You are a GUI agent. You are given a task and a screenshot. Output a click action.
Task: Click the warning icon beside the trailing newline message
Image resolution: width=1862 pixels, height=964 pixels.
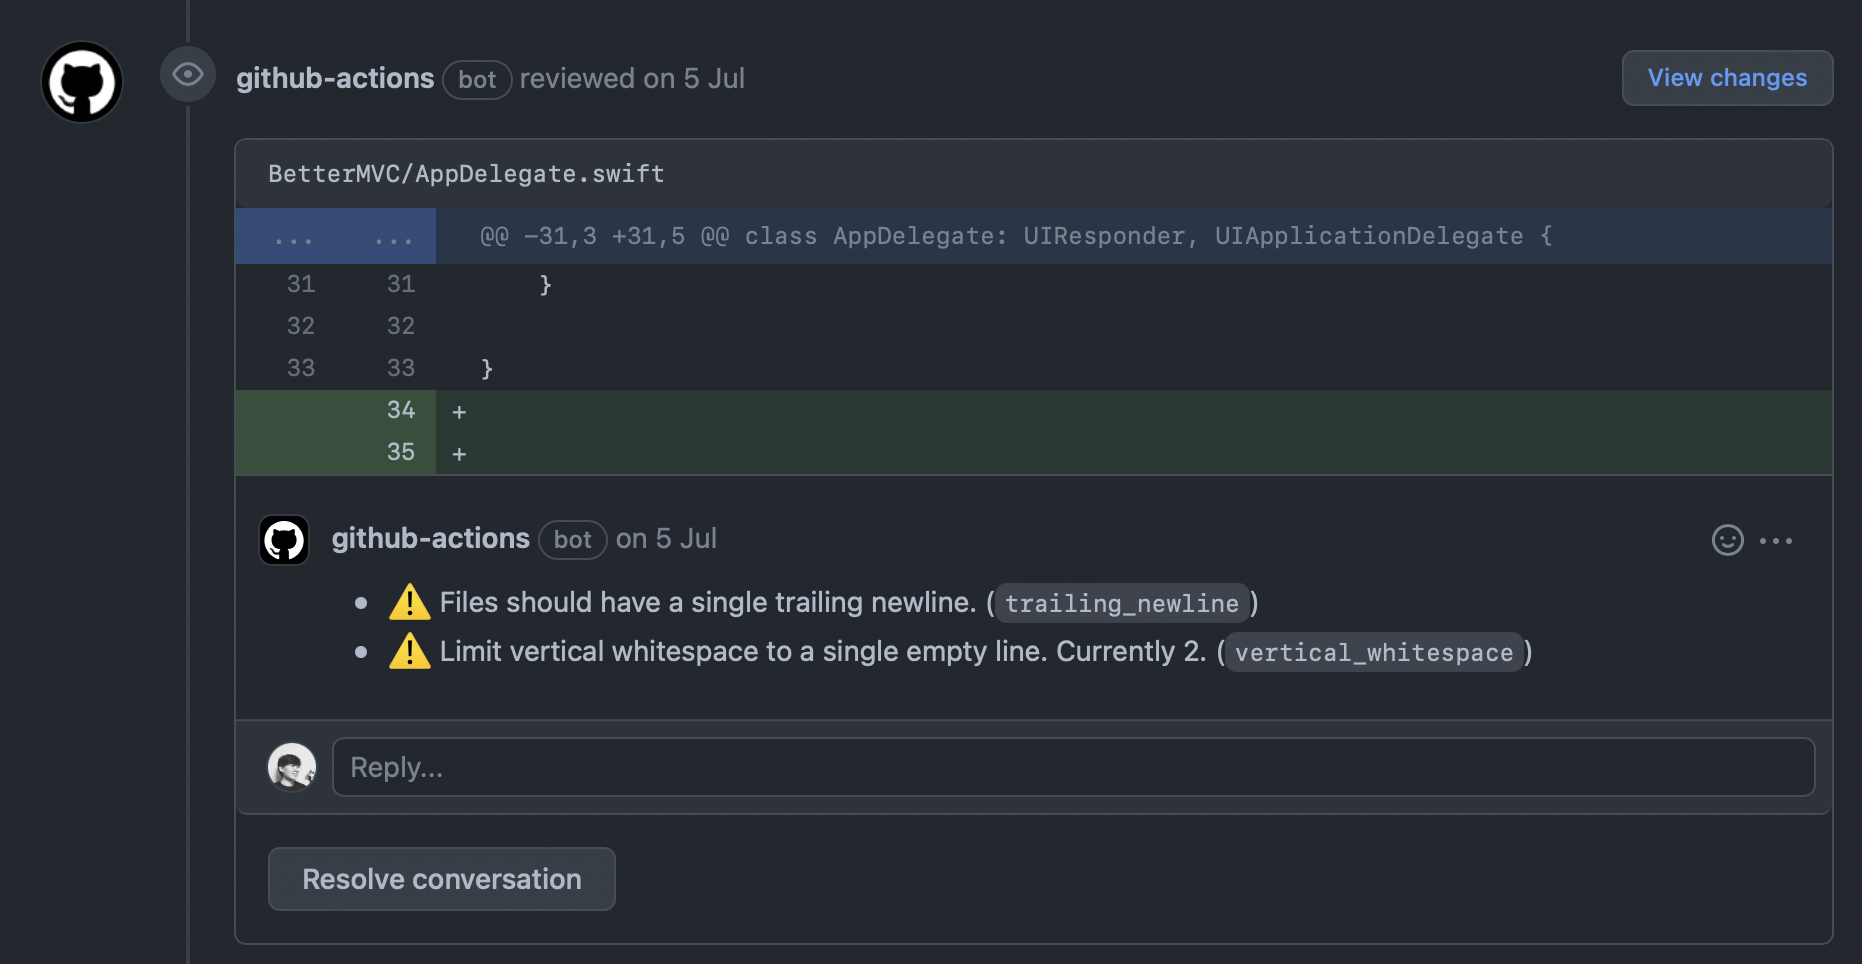tap(409, 602)
